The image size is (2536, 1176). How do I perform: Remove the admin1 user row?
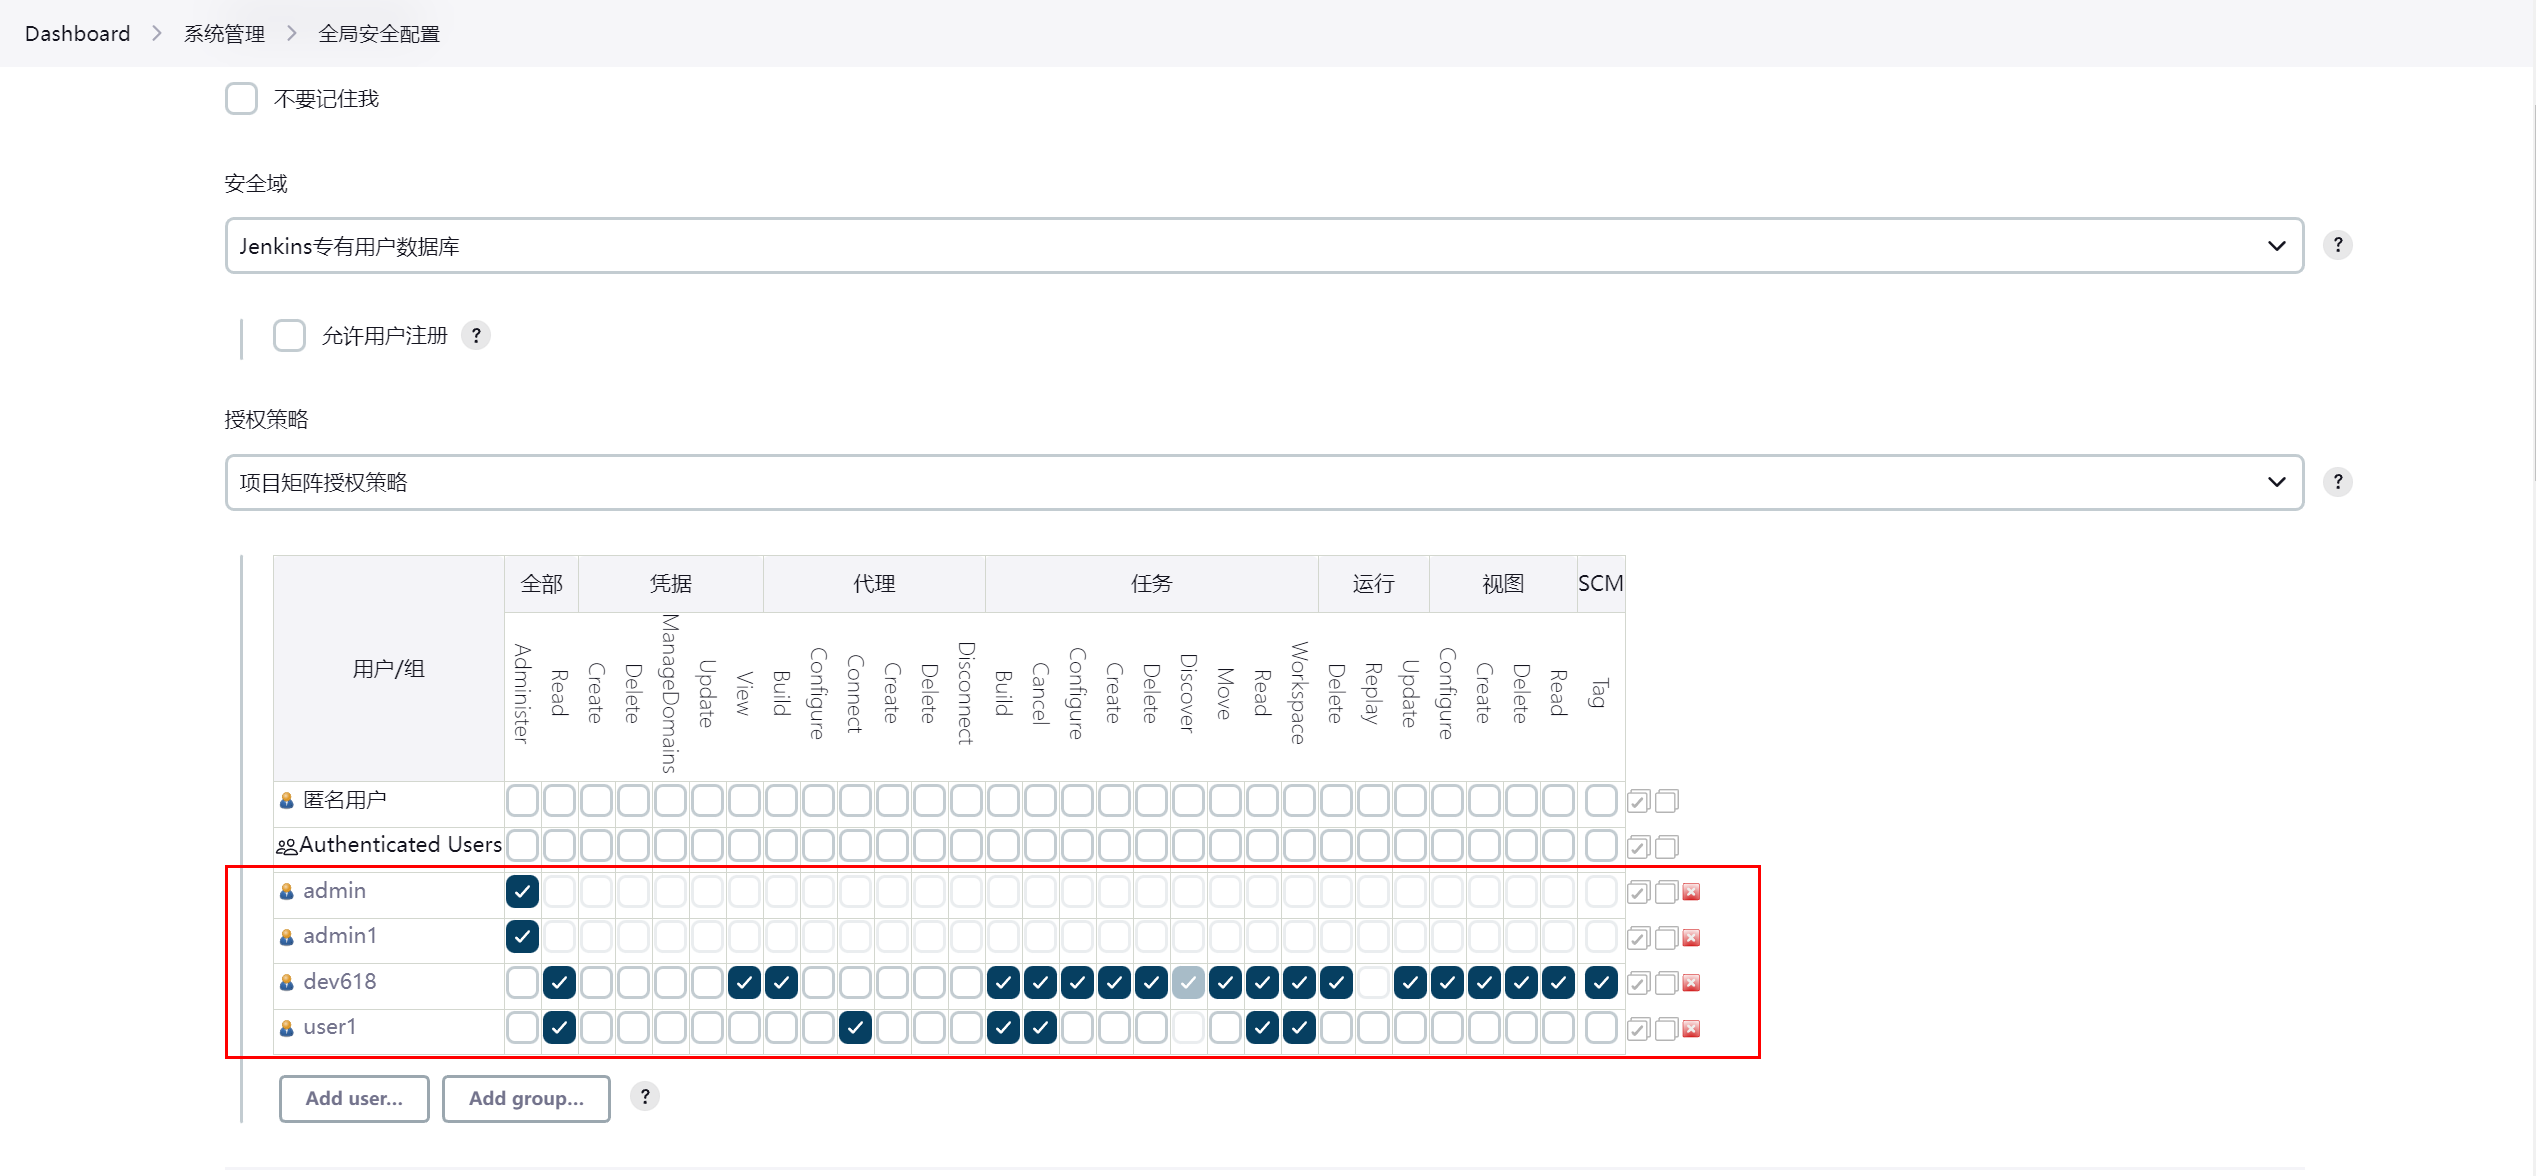pyautogui.click(x=1691, y=938)
